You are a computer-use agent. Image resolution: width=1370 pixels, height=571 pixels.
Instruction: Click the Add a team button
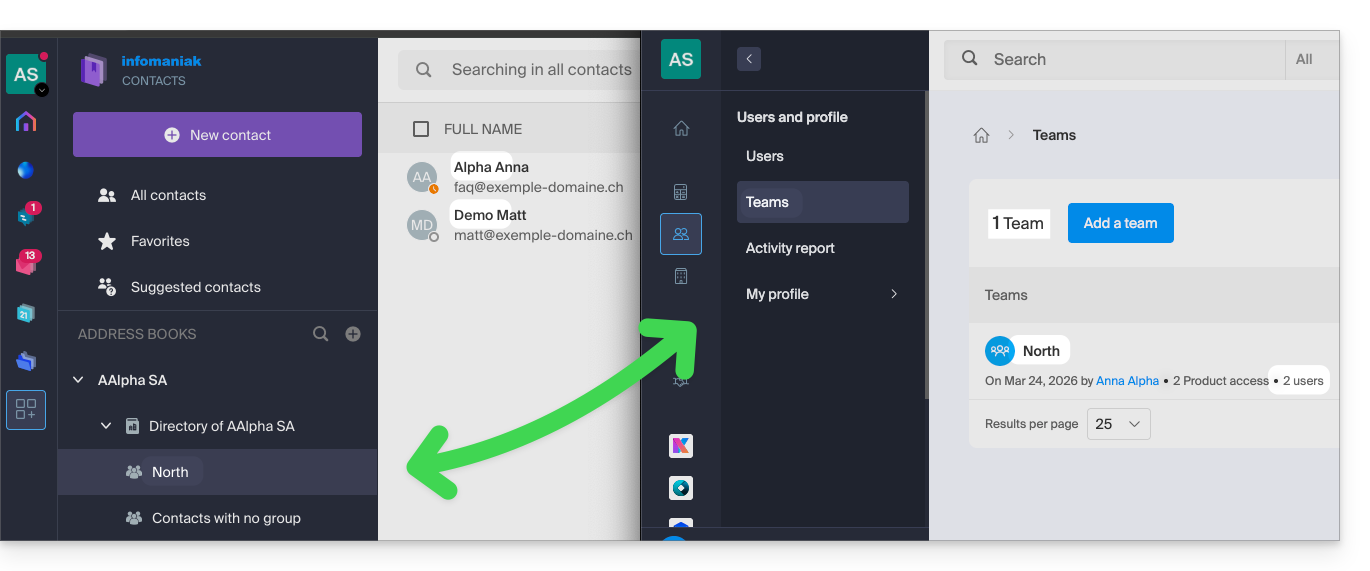[x=1120, y=223]
